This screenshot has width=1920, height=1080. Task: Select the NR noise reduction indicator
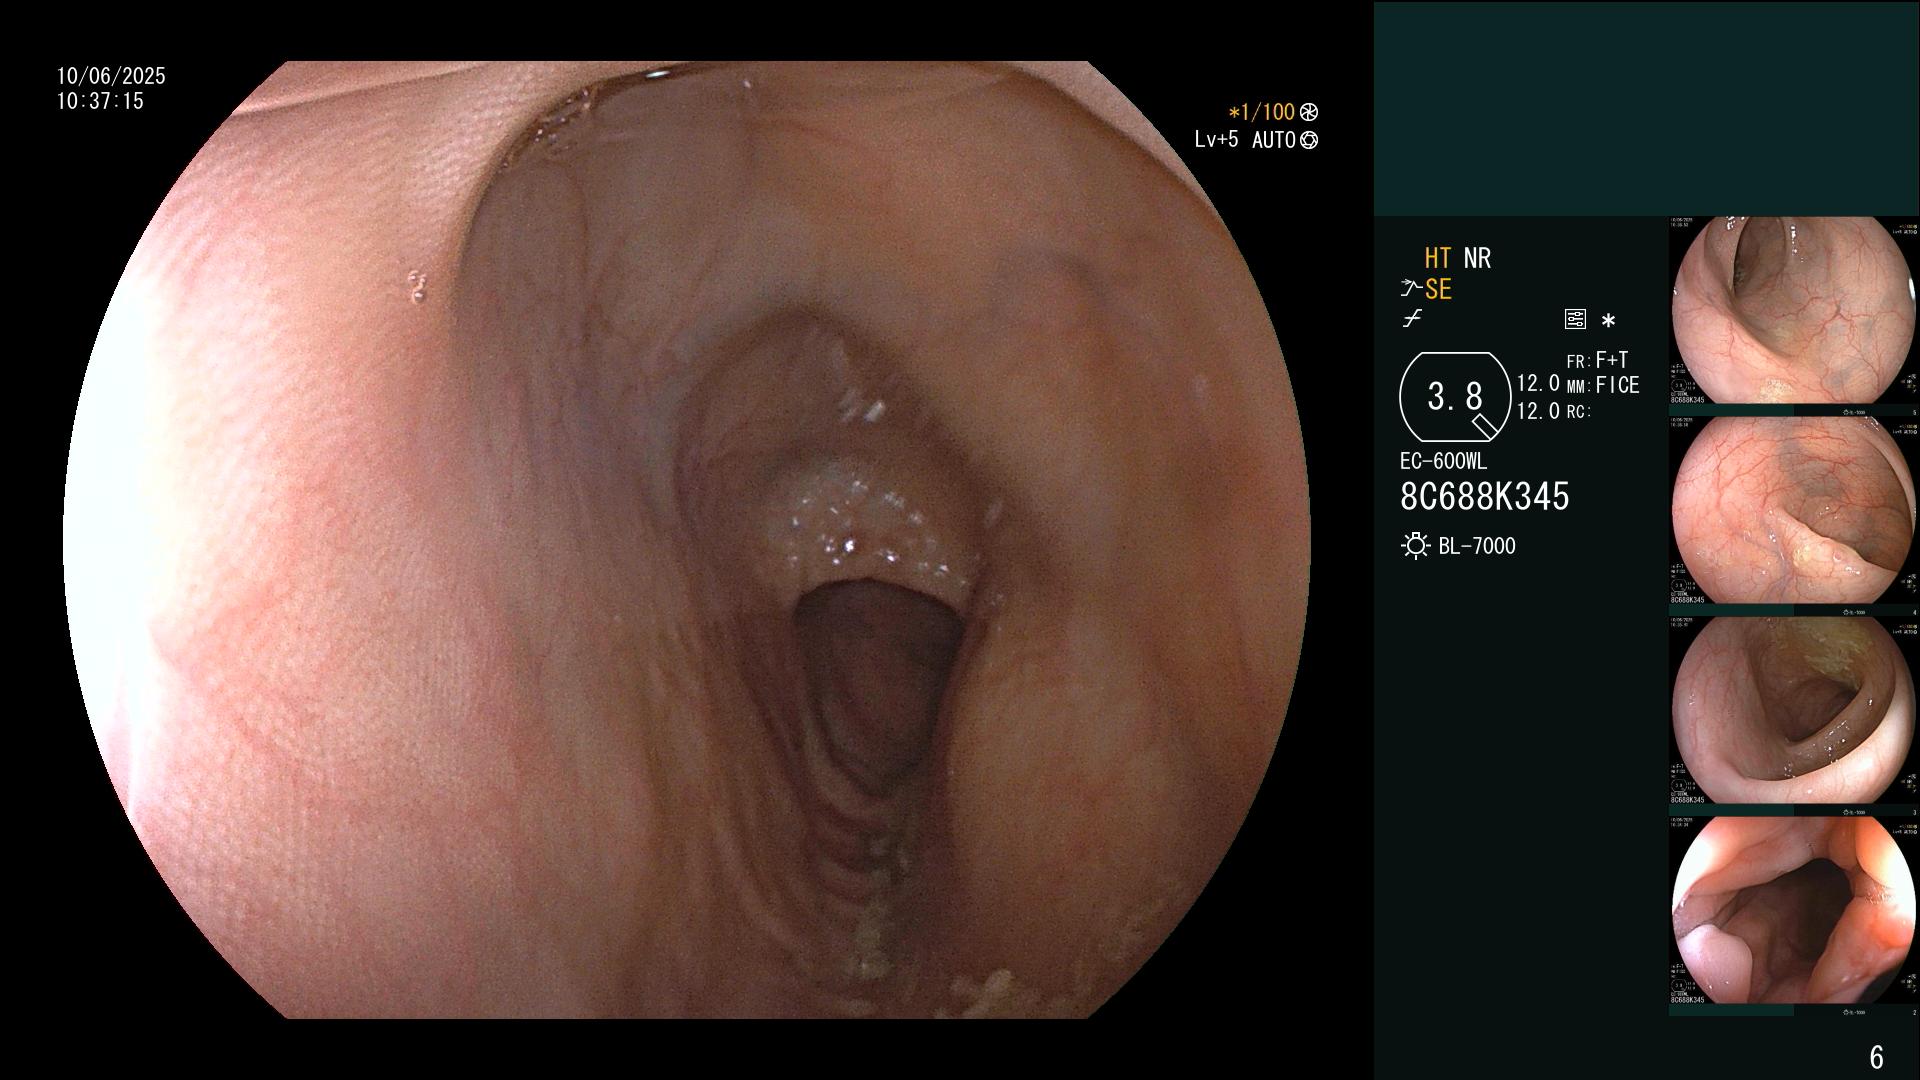pyautogui.click(x=1477, y=259)
